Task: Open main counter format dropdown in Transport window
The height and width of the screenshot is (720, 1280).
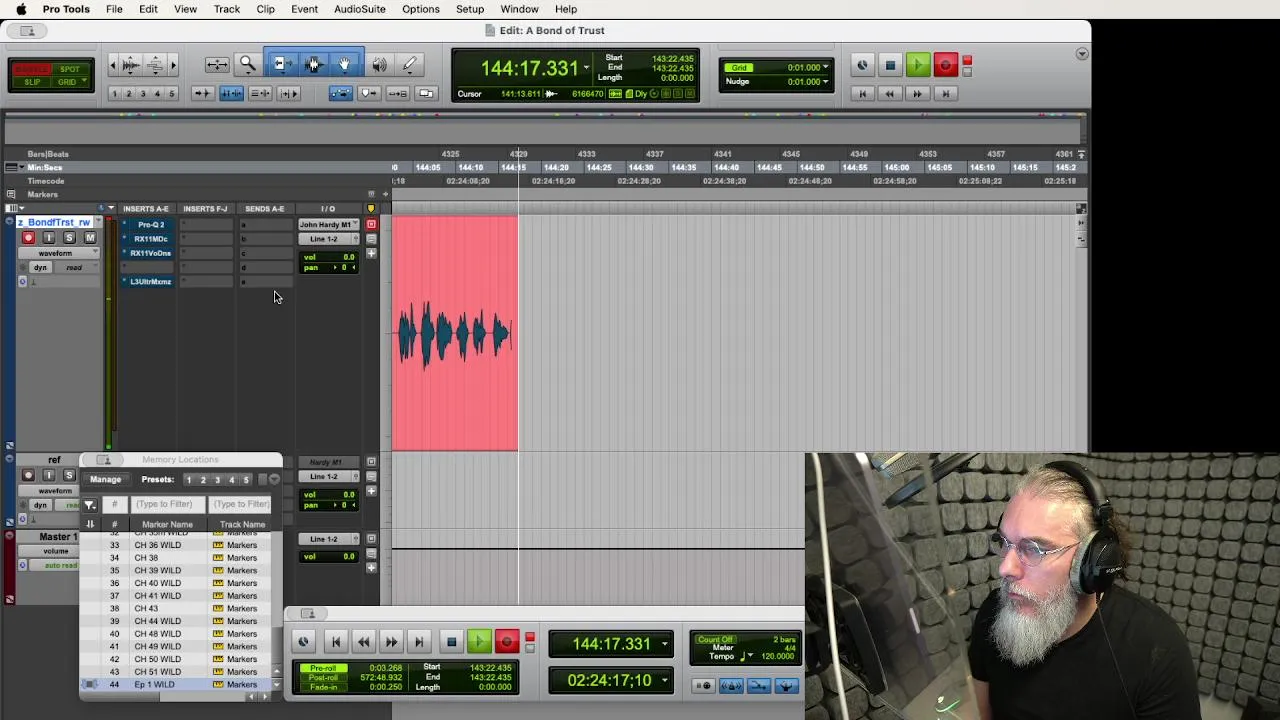Action: click(664, 644)
